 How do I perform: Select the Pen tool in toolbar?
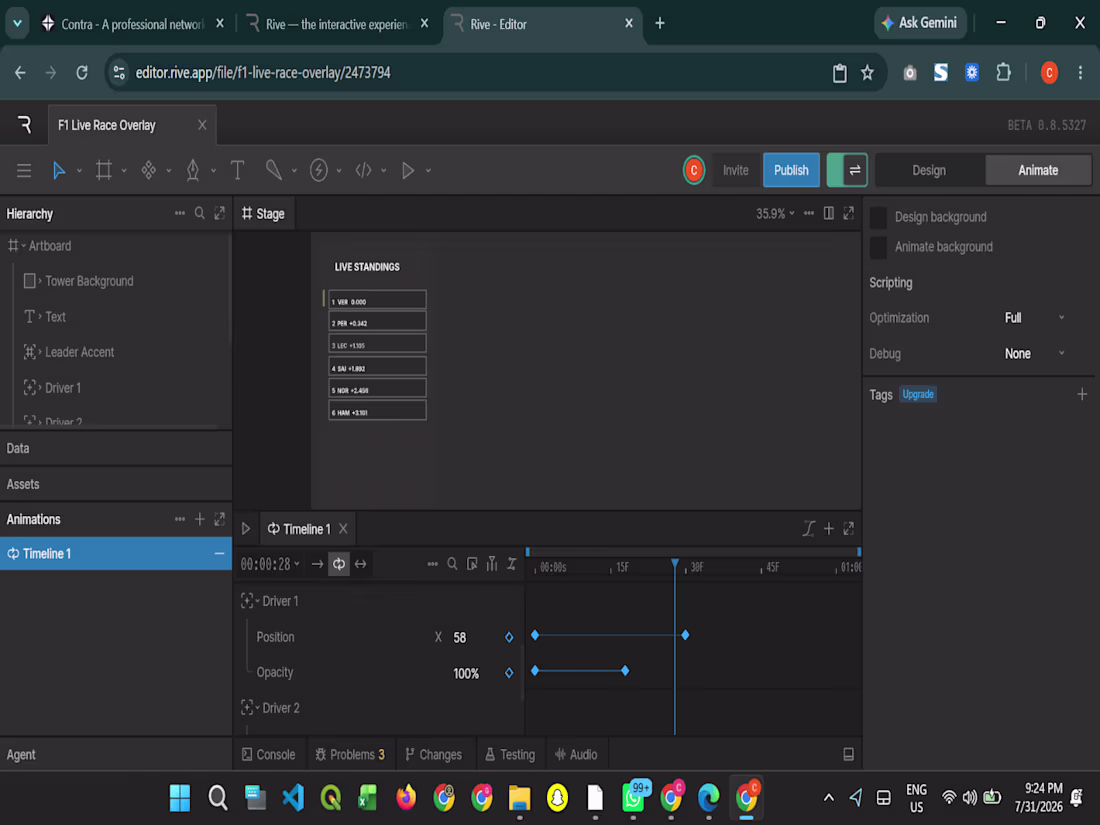[x=193, y=170]
